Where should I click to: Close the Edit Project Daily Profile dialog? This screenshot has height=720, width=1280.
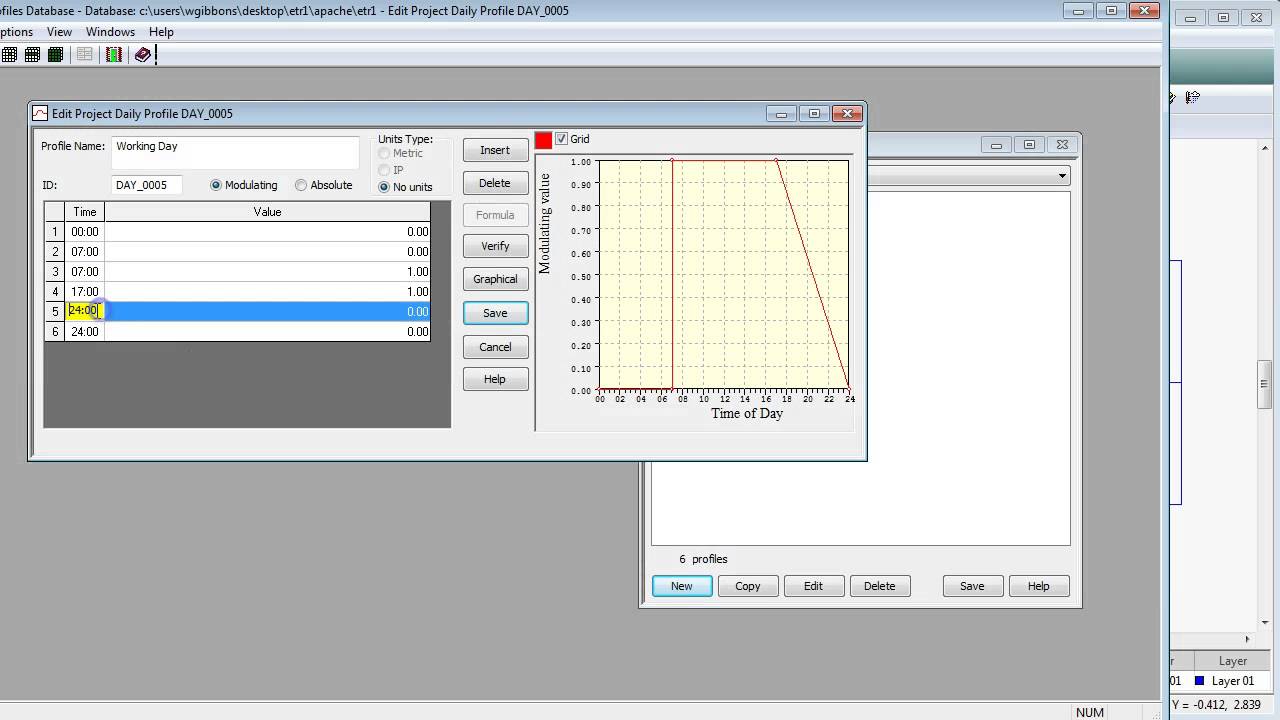848,113
